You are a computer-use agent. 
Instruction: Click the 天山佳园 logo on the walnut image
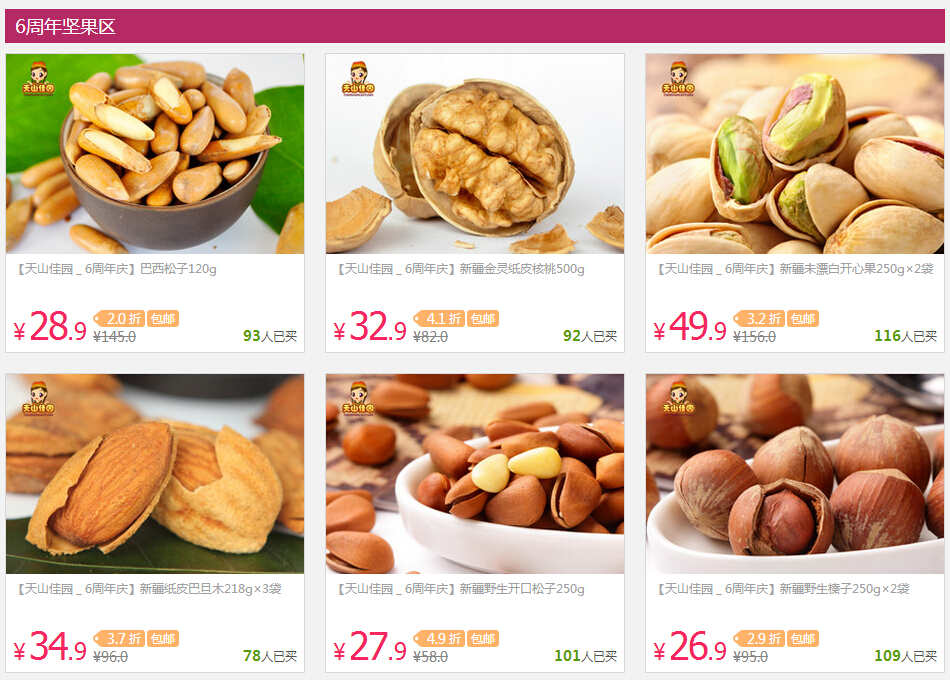(358, 79)
